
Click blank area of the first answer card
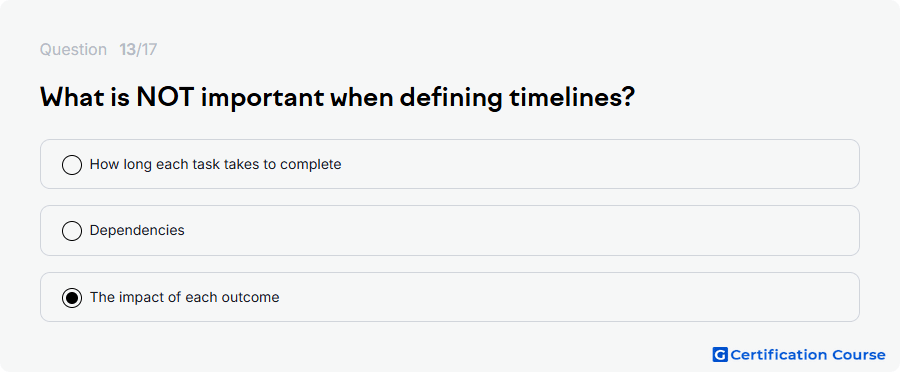point(574,164)
